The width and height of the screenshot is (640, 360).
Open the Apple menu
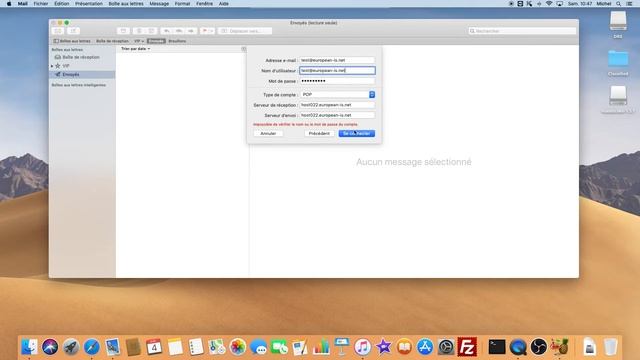tap(9, 4)
